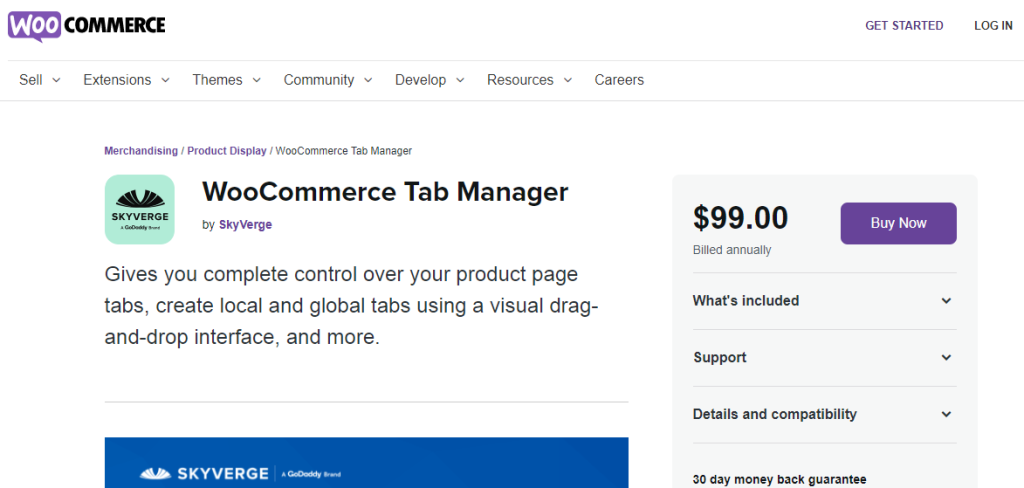Screen dimensions: 1024x488
Task: Click the Billed annually text
Action: point(732,250)
